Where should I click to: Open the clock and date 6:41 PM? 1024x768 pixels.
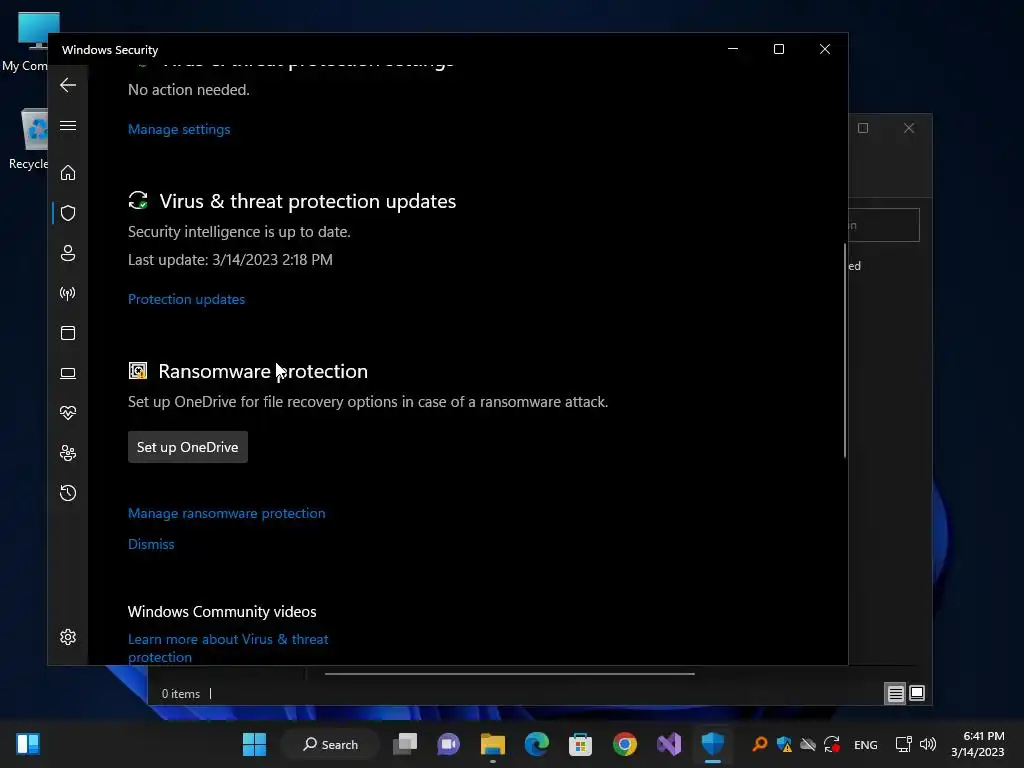click(x=978, y=744)
